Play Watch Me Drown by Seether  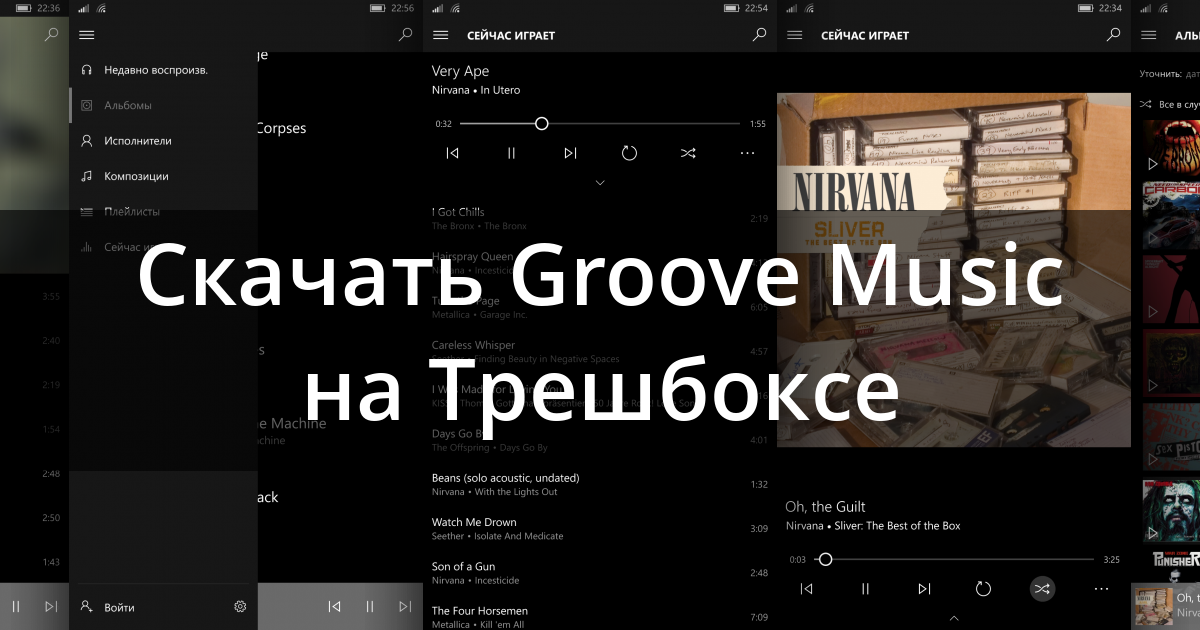point(600,528)
